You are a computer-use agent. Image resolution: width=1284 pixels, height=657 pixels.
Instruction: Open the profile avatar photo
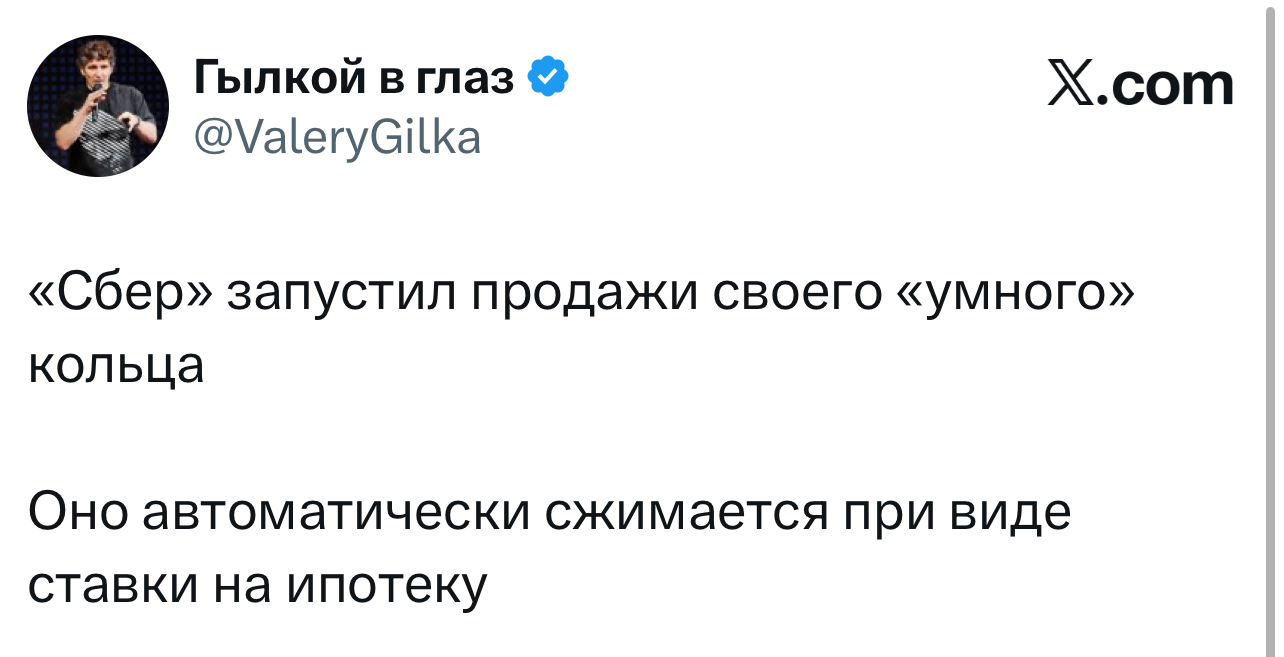click(97, 105)
